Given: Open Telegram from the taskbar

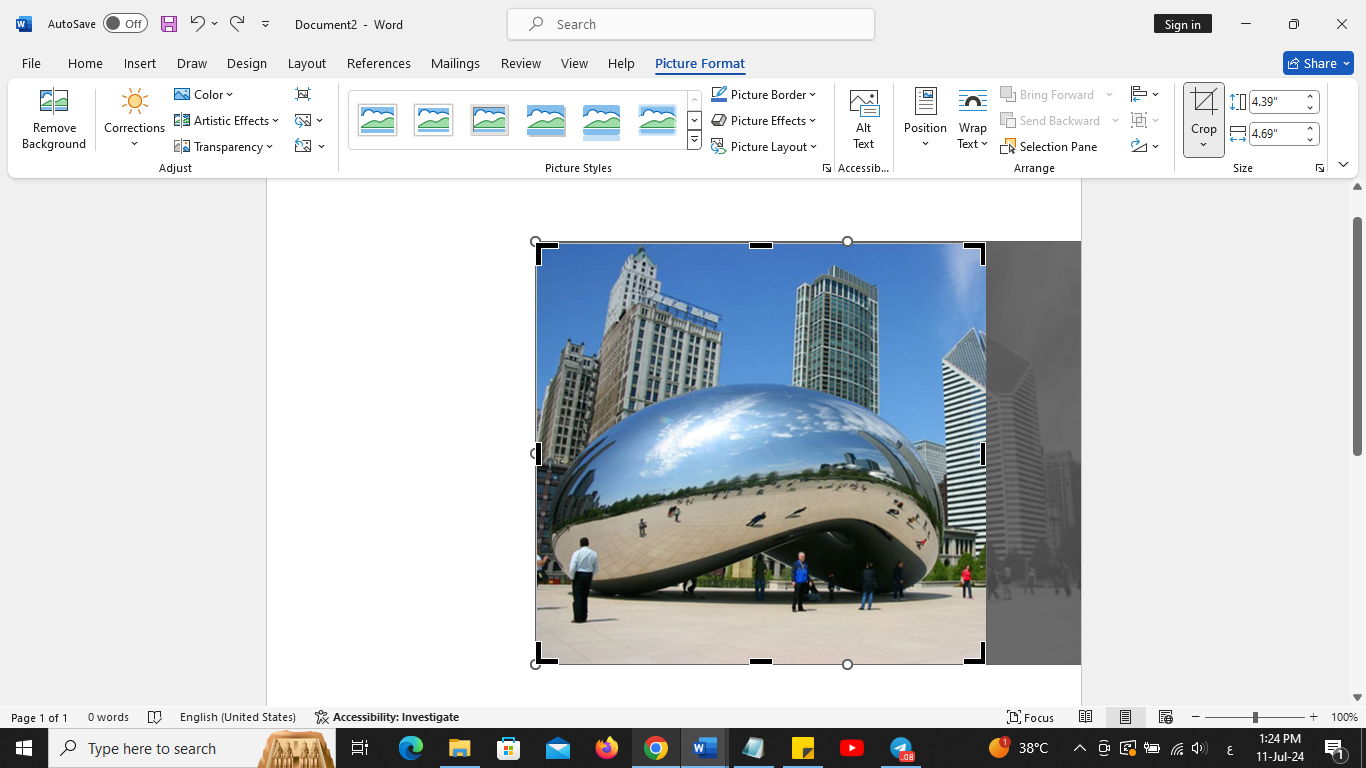Looking at the screenshot, I should tap(901, 748).
